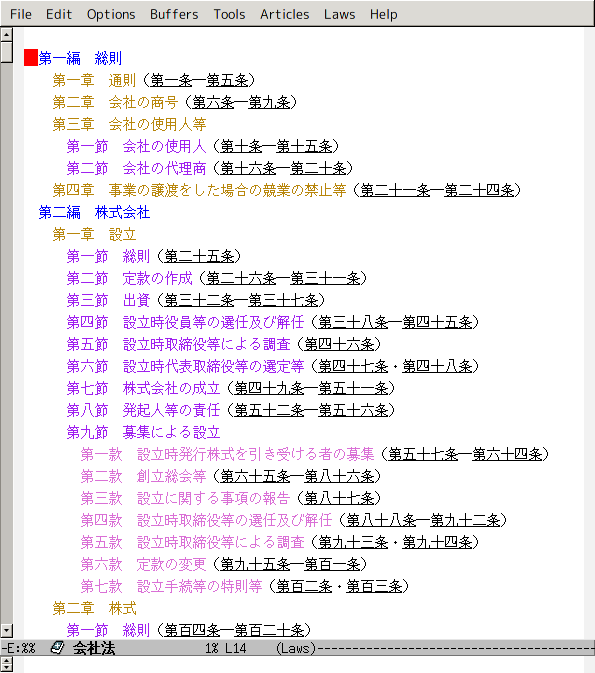
Task: Open the Buffers menu
Action: coord(174,14)
